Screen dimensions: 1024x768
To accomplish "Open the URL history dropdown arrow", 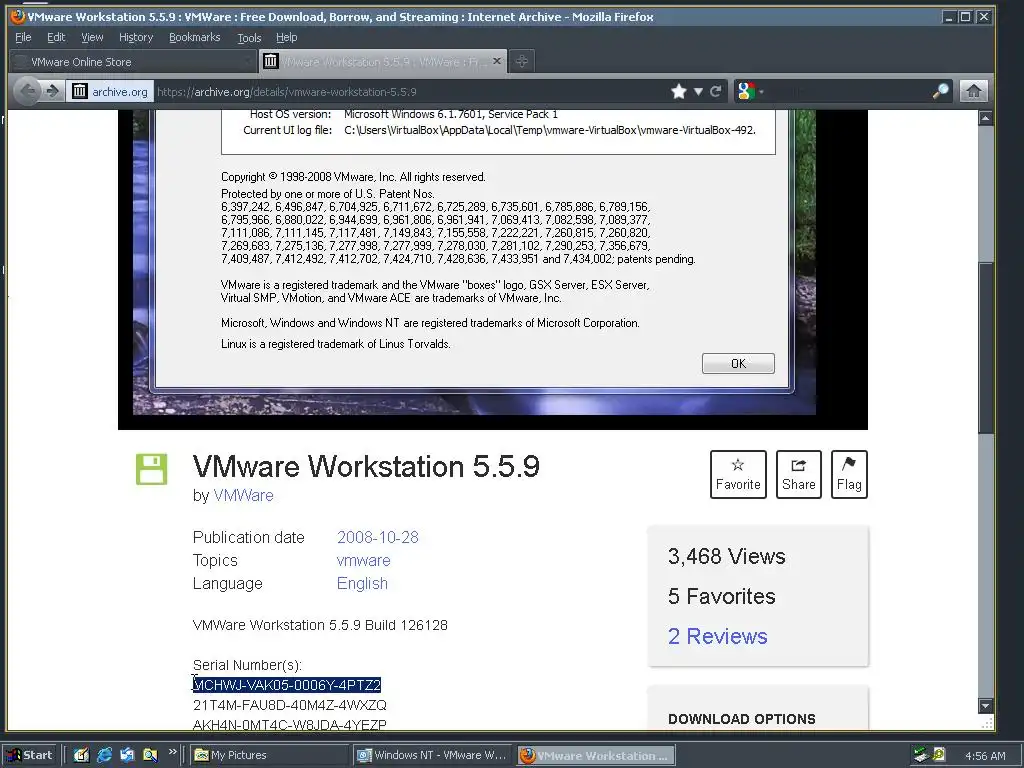I will 698,91.
